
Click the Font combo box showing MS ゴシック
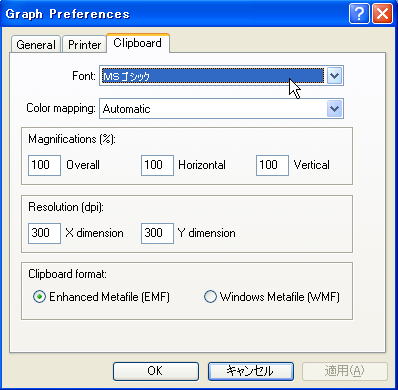pos(221,76)
